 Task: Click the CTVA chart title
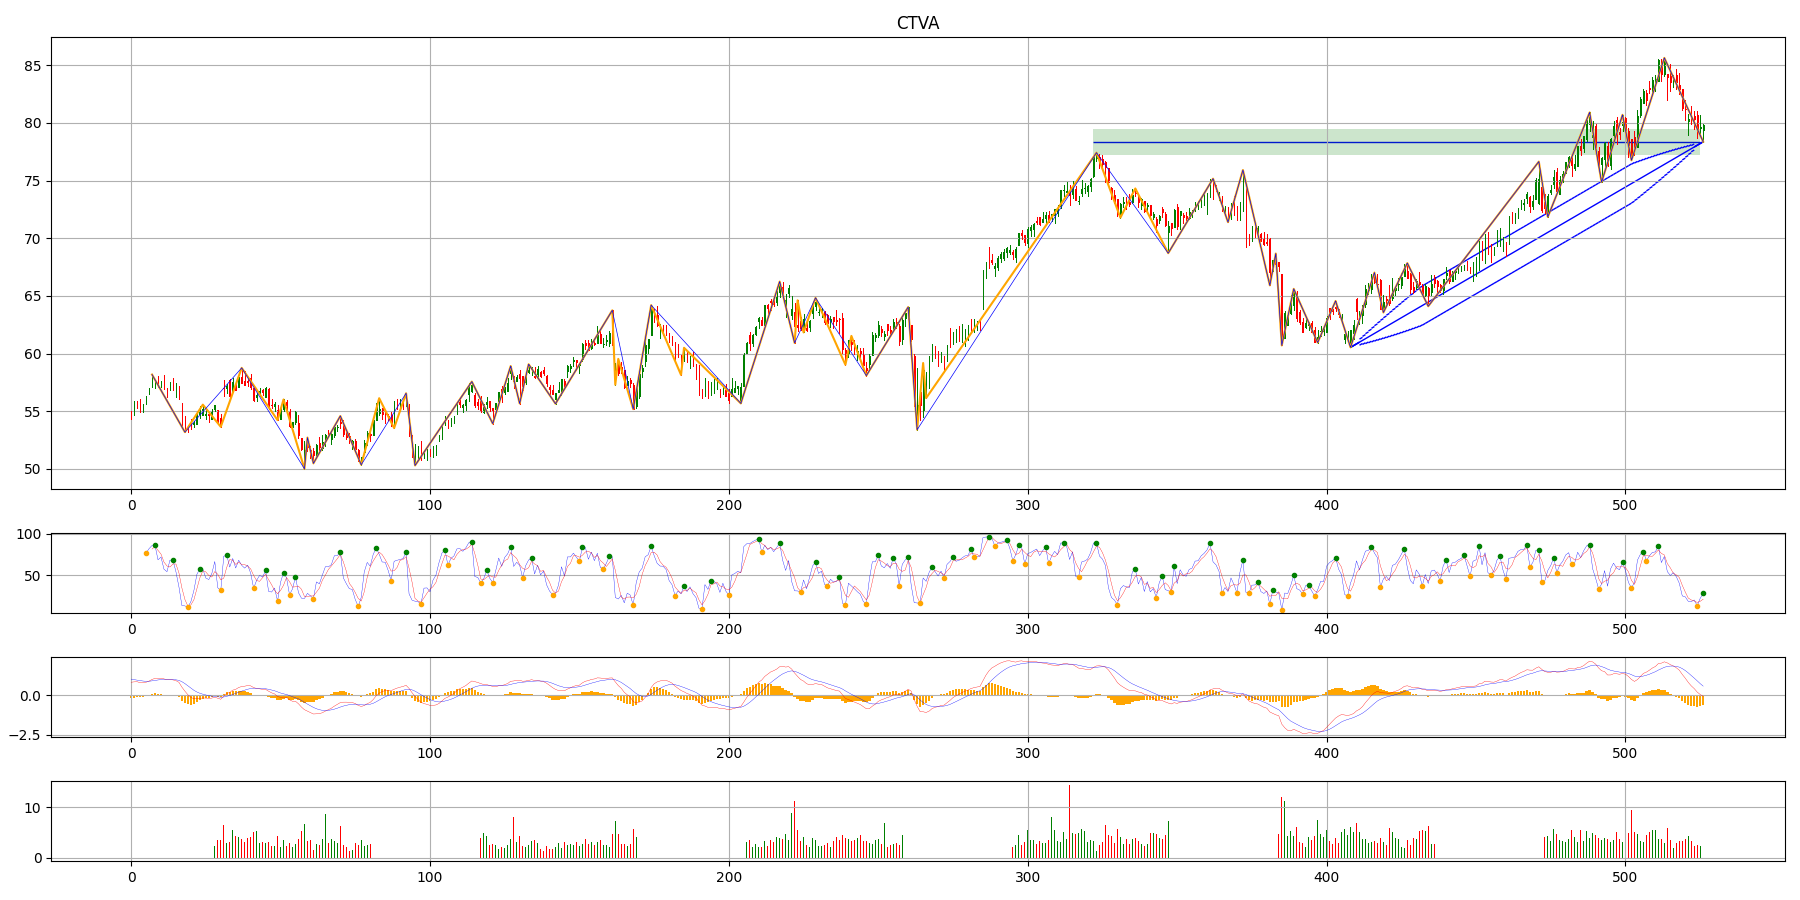pos(917,23)
